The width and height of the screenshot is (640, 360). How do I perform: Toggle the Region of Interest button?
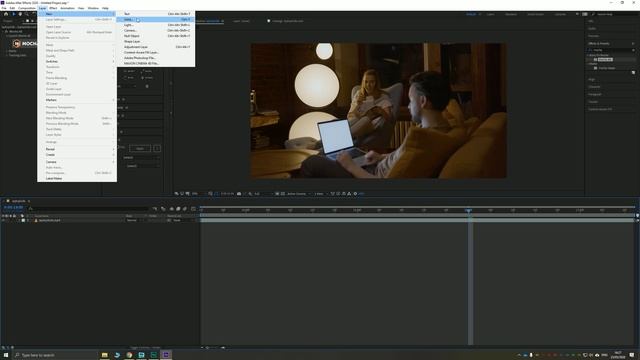point(277,193)
